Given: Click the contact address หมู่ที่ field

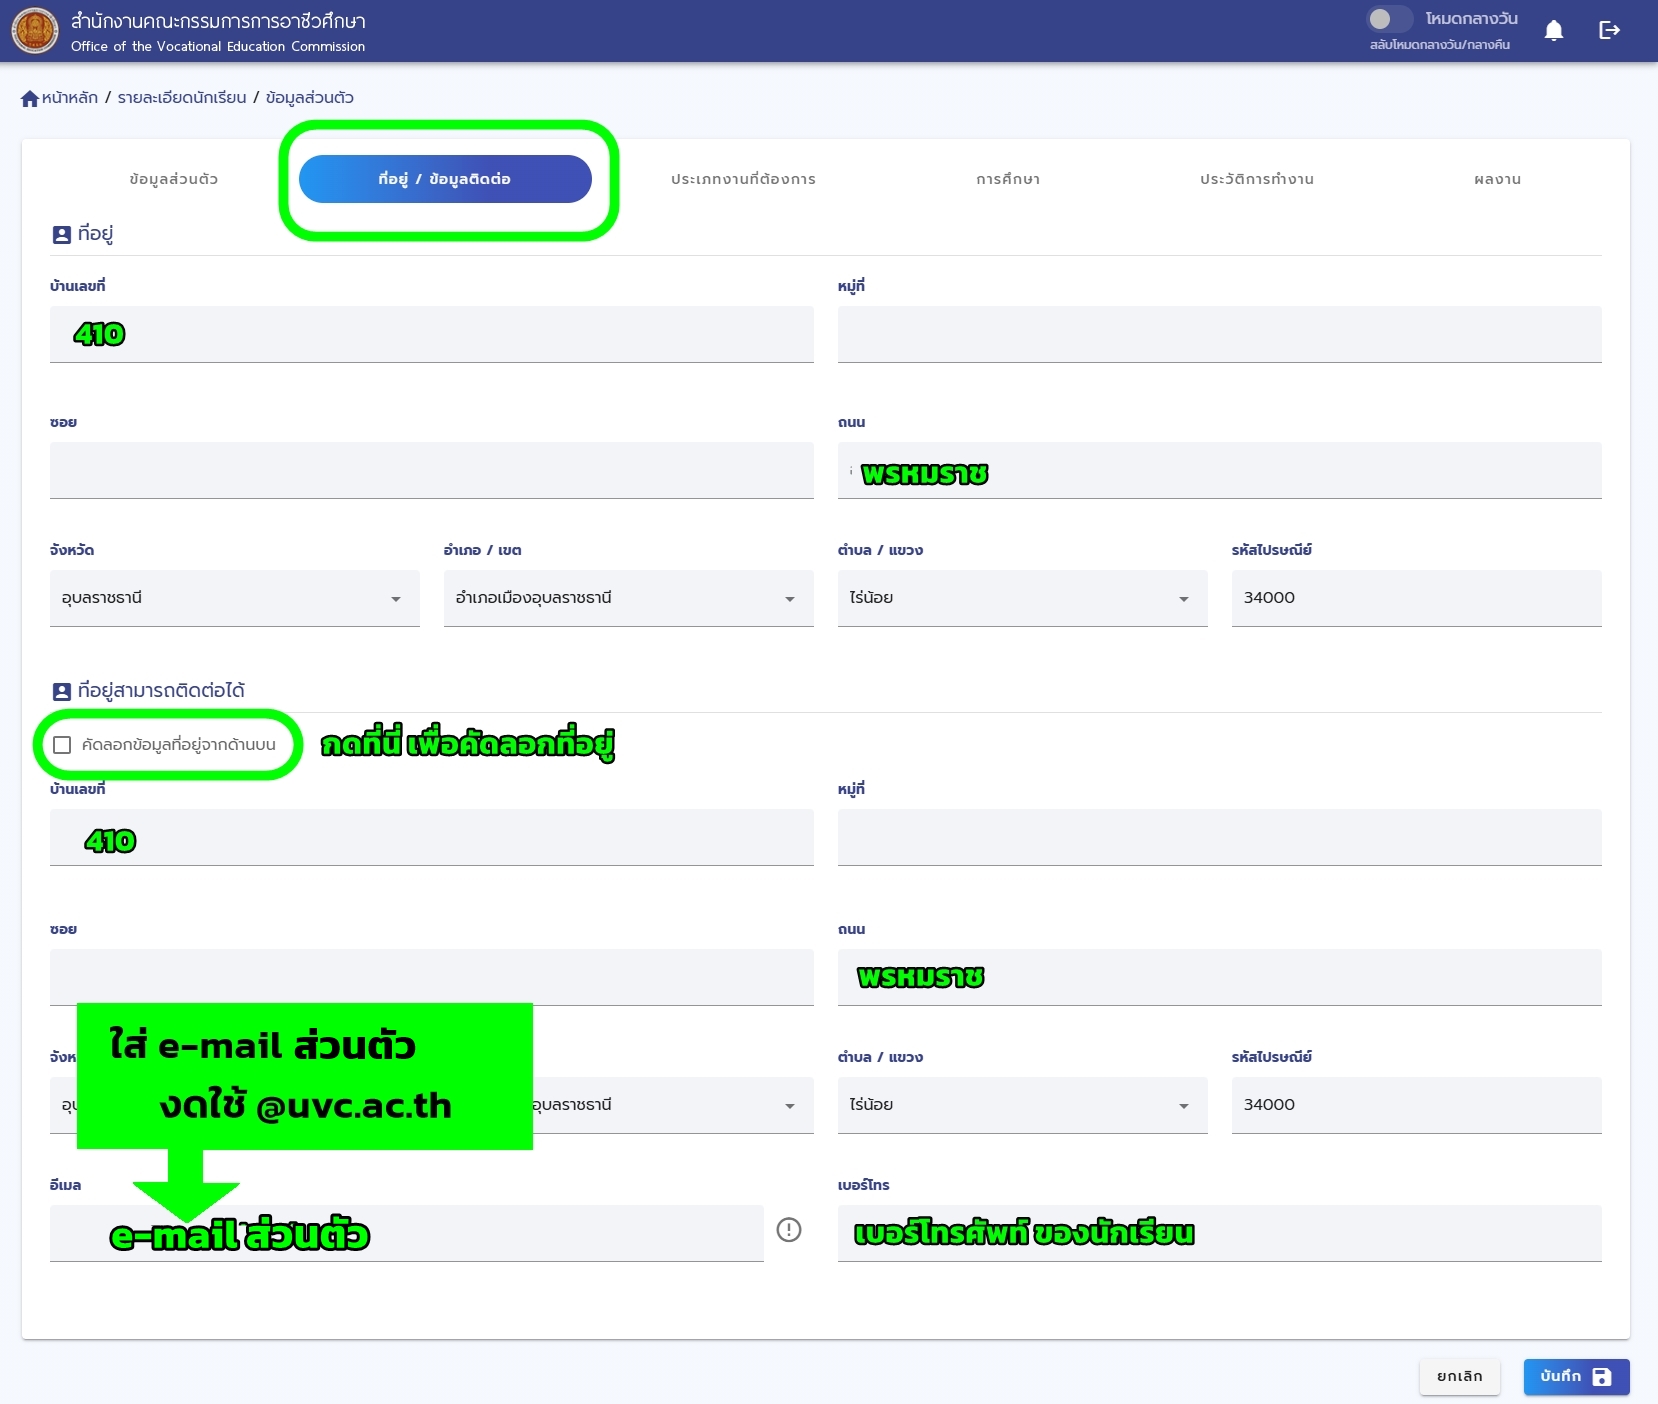Looking at the screenshot, I should [1220, 837].
